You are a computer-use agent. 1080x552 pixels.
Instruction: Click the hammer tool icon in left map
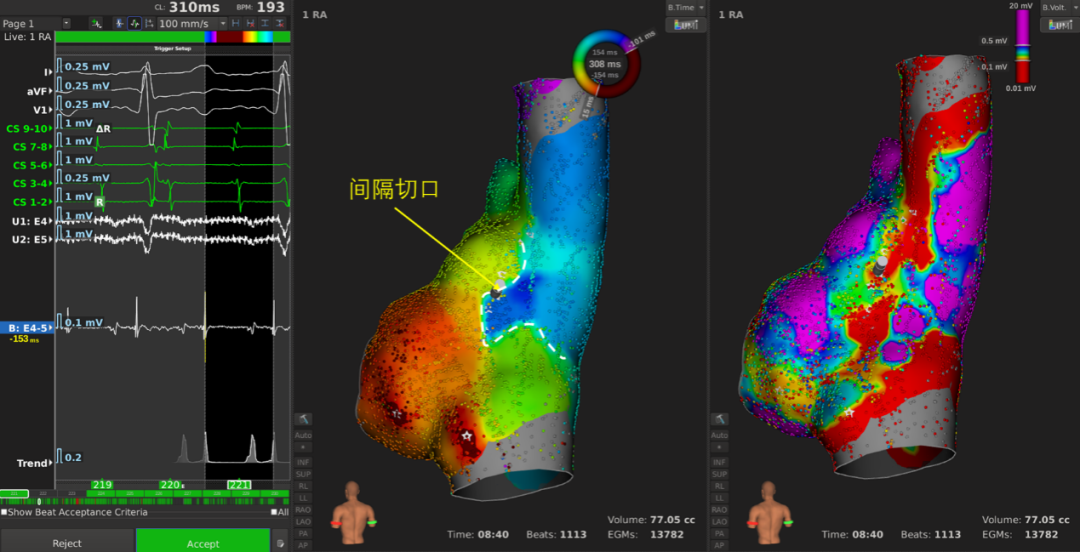coord(303,419)
